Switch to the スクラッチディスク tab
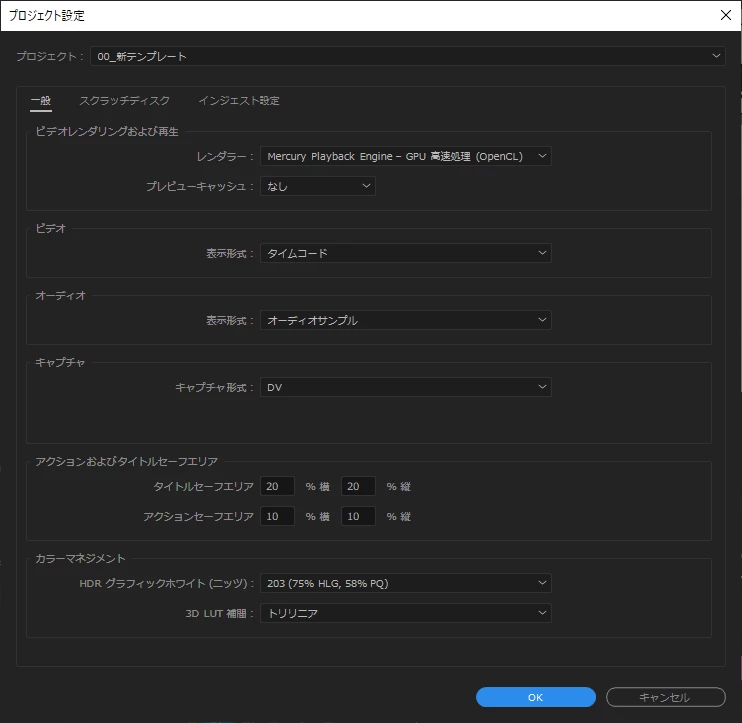The width and height of the screenshot is (742, 723). pyautogui.click(x=124, y=101)
